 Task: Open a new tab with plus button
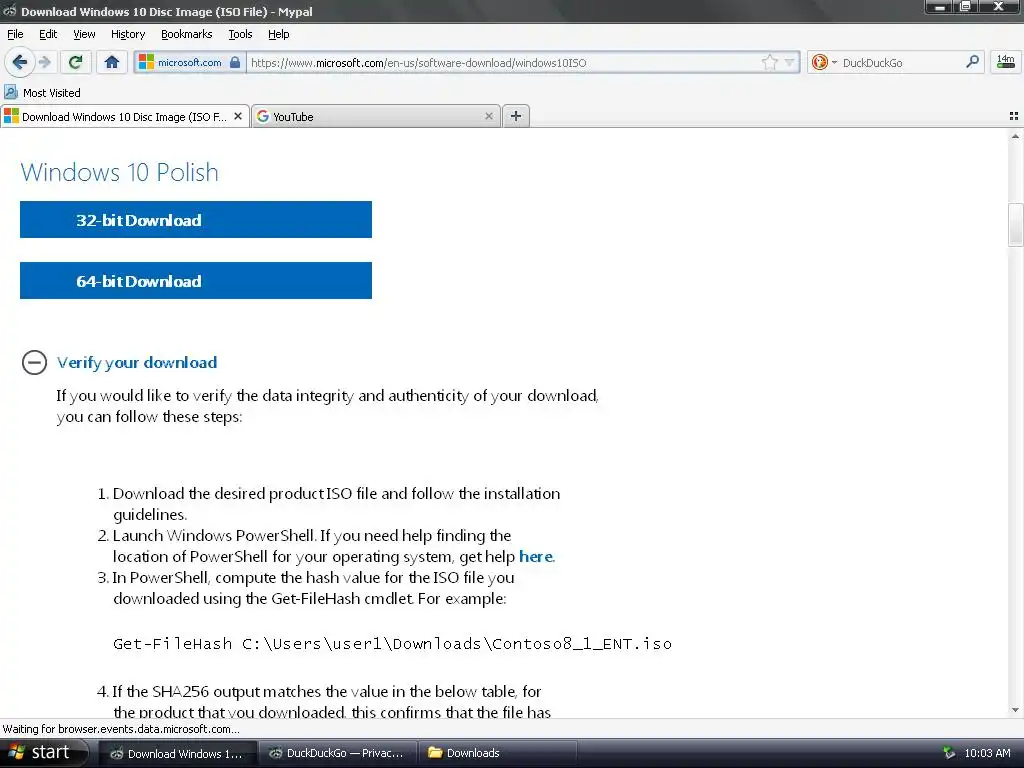point(516,116)
